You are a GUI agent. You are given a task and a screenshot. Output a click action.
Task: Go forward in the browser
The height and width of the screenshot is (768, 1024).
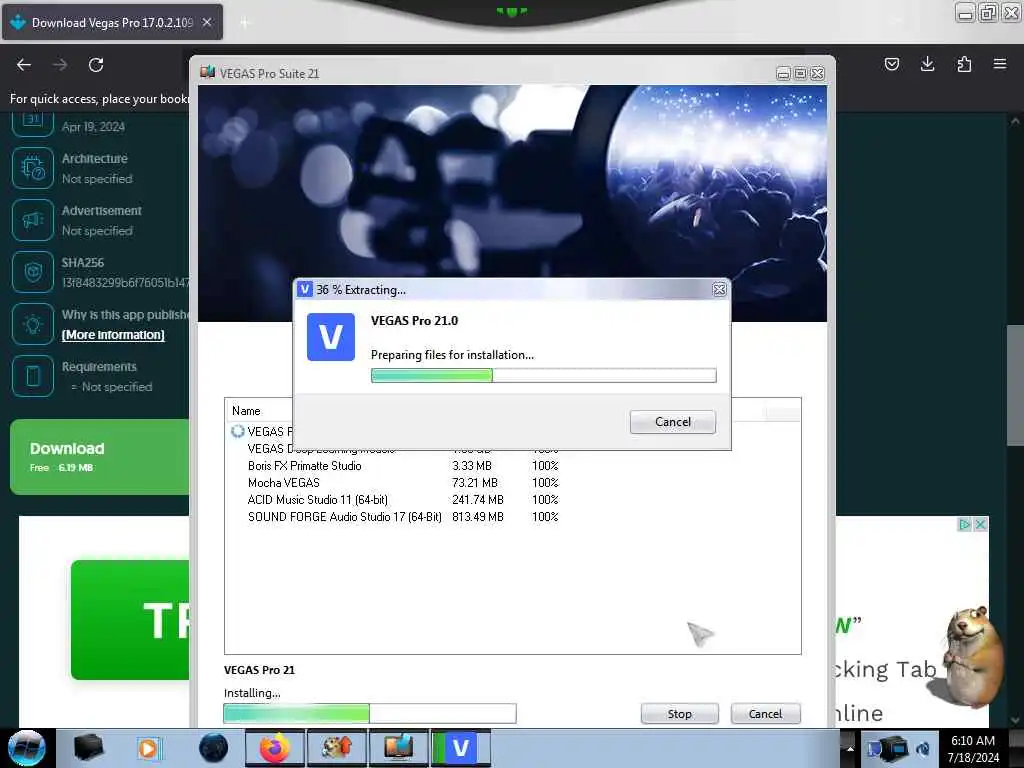60,65
